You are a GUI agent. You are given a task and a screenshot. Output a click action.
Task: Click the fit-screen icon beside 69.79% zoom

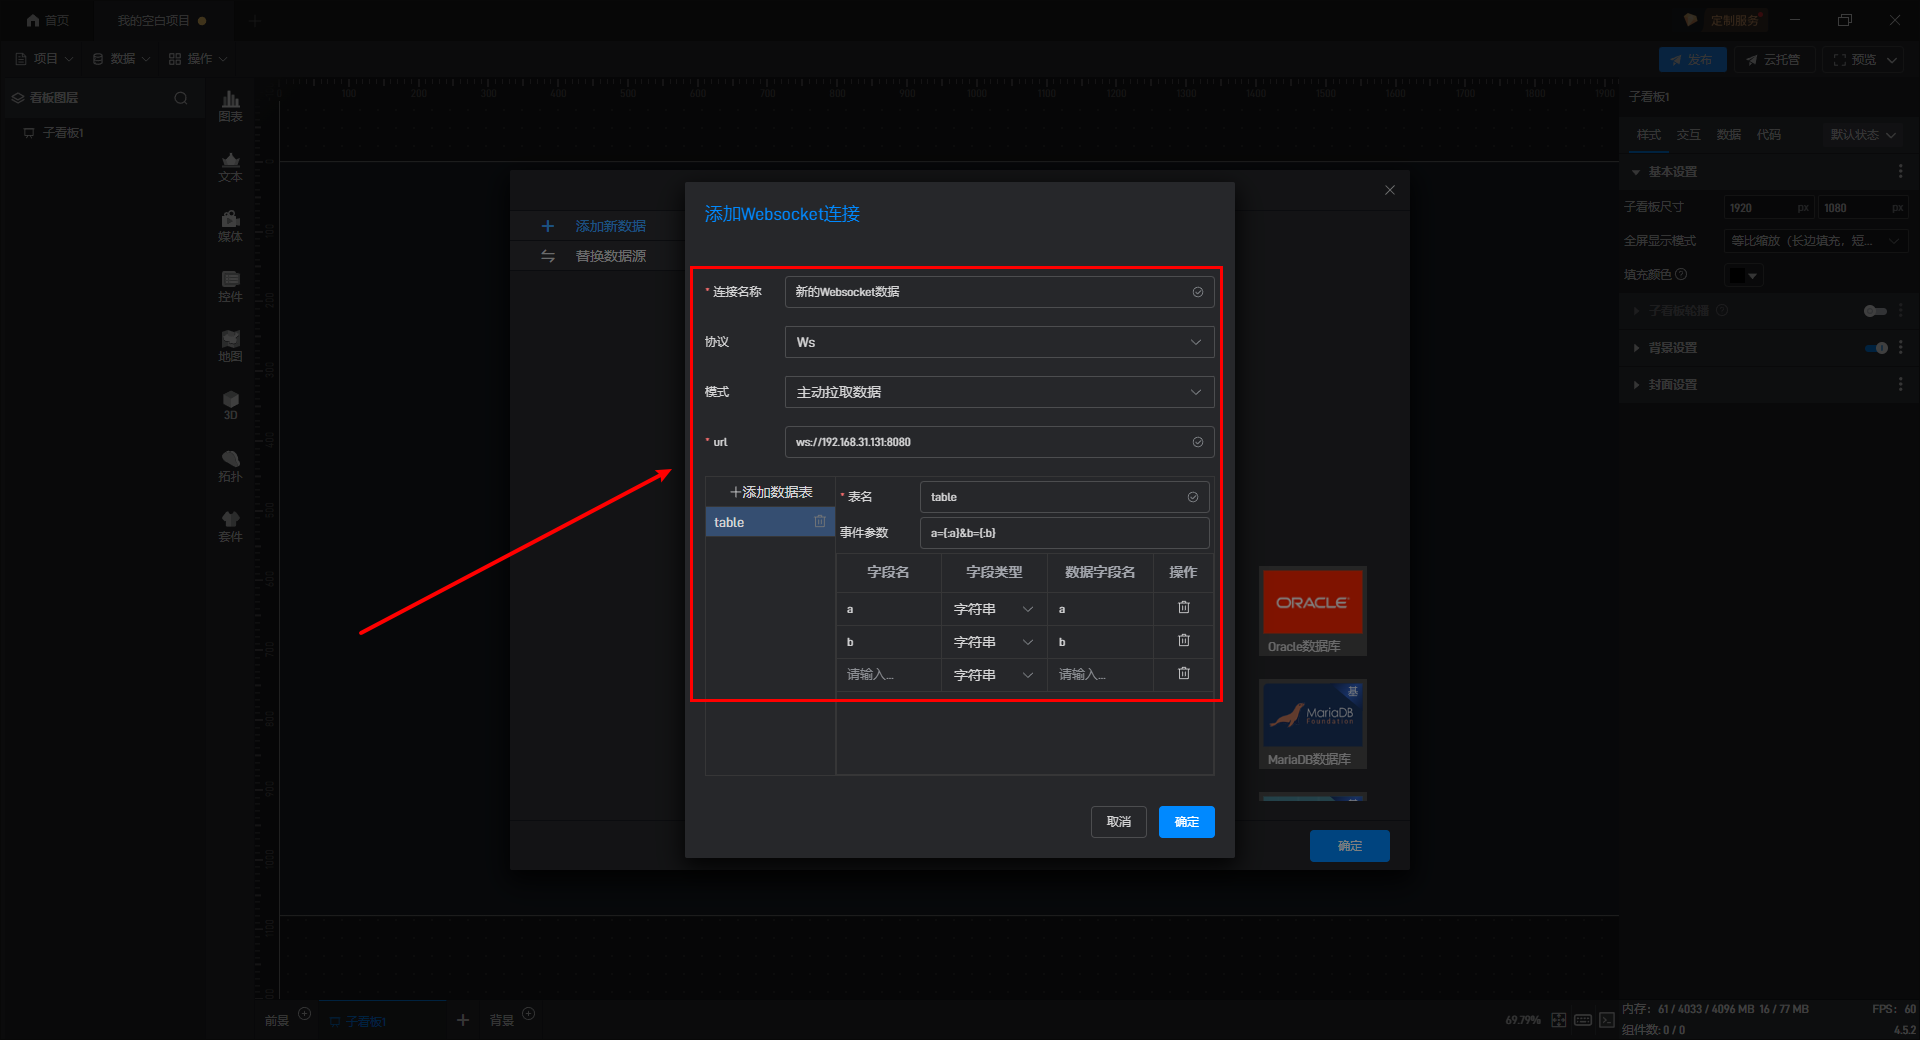pos(1559,1020)
